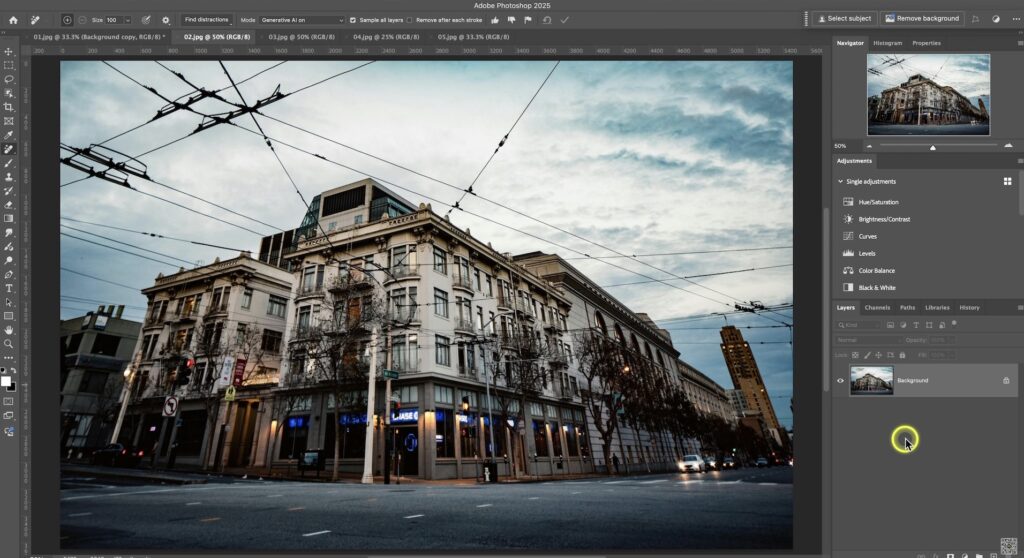Toggle layer filtering on or off
1024x558 pixels.
coord(954,323)
